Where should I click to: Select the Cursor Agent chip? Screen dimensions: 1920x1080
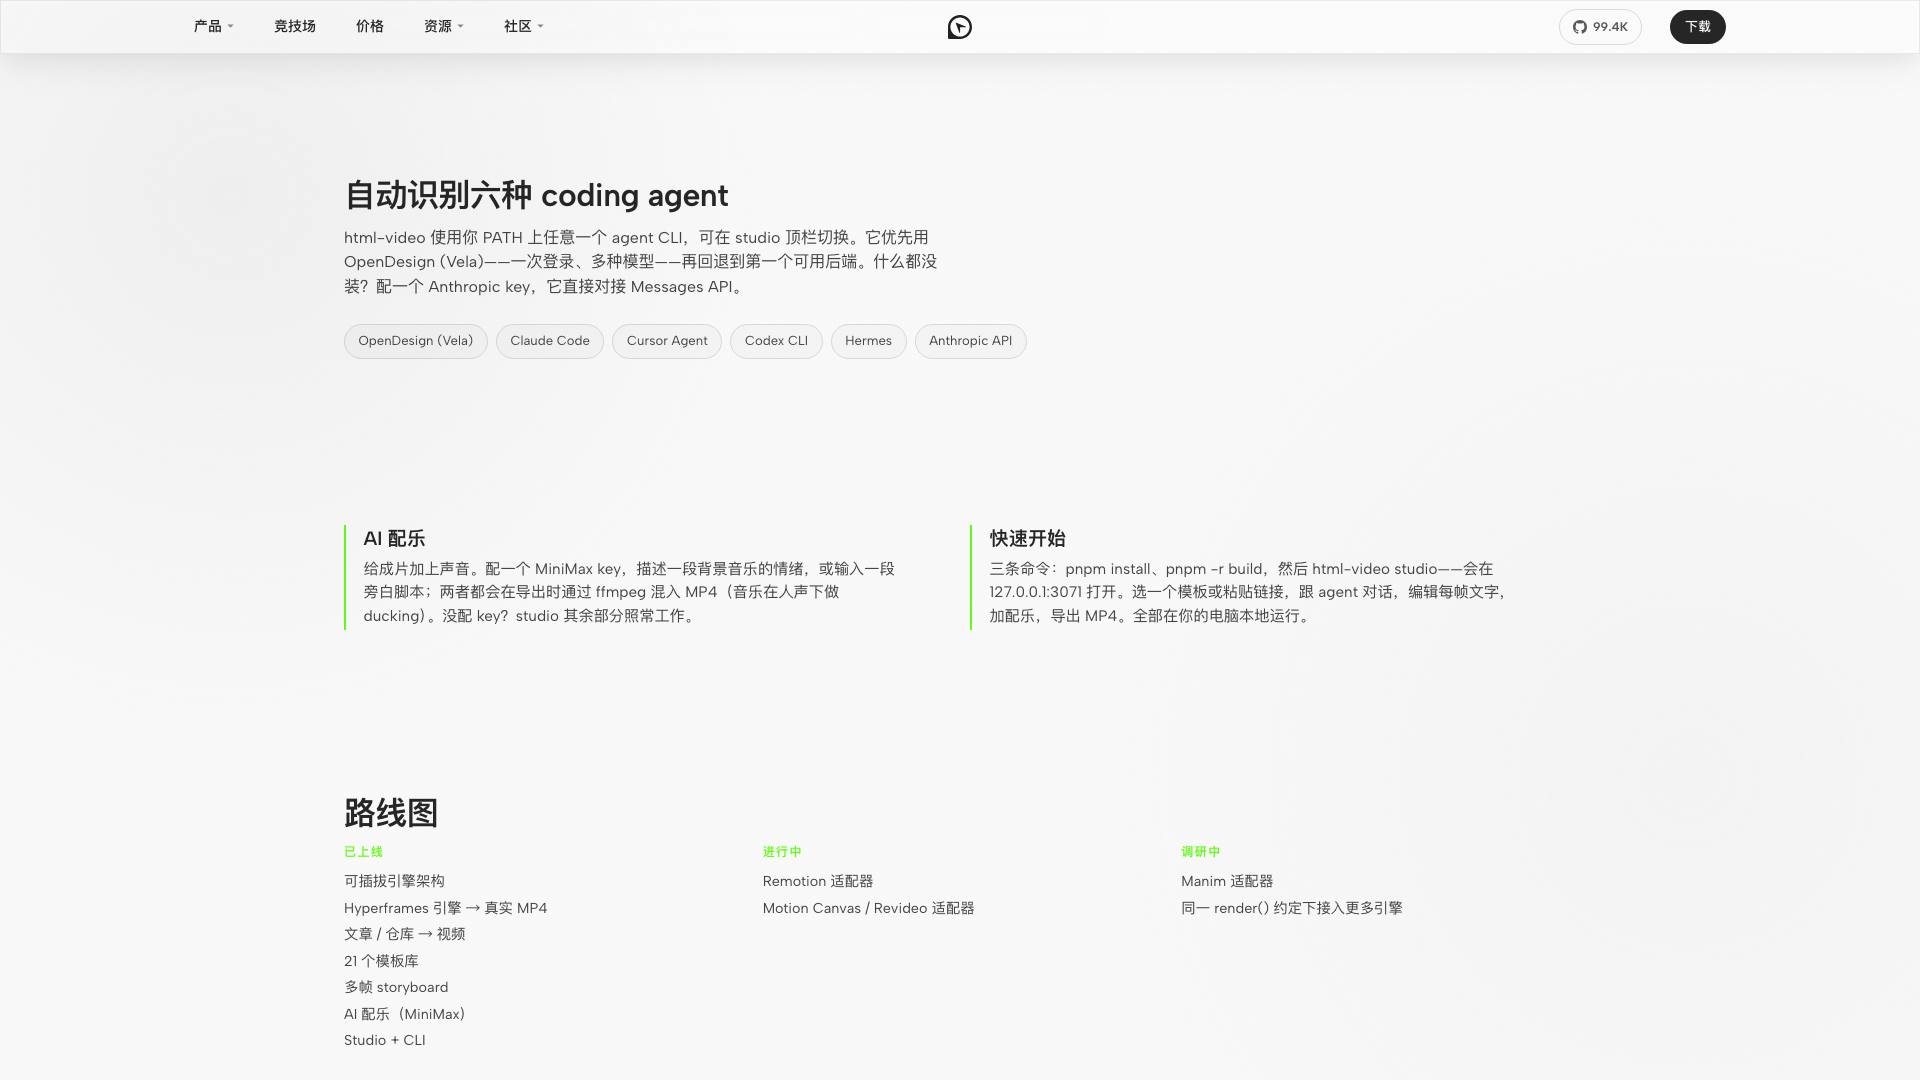point(667,341)
